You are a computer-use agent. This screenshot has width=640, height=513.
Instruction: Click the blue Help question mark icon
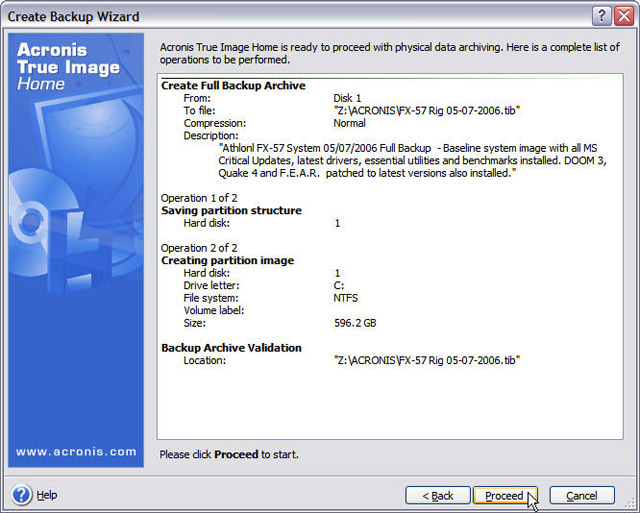point(21,495)
